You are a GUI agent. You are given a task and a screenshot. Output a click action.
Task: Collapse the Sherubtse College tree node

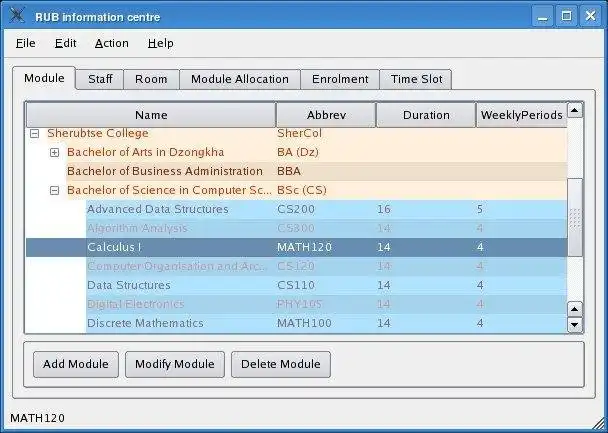click(35, 134)
